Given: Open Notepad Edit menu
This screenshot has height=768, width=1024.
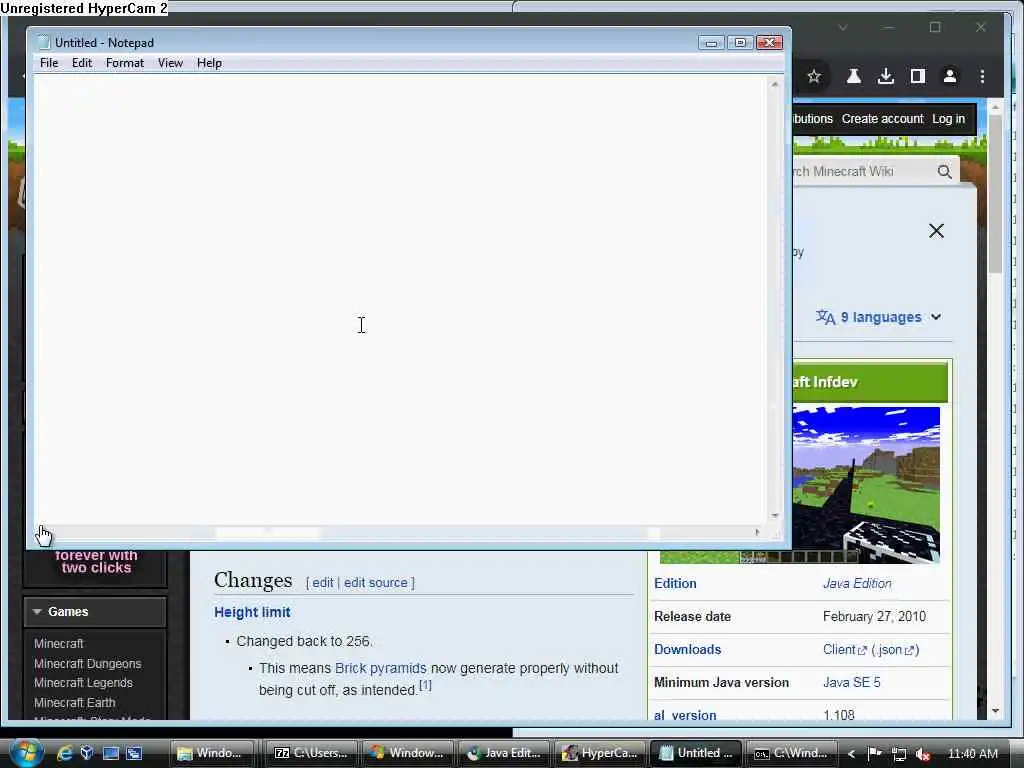Looking at the screenshot, I should coord(82,63).
